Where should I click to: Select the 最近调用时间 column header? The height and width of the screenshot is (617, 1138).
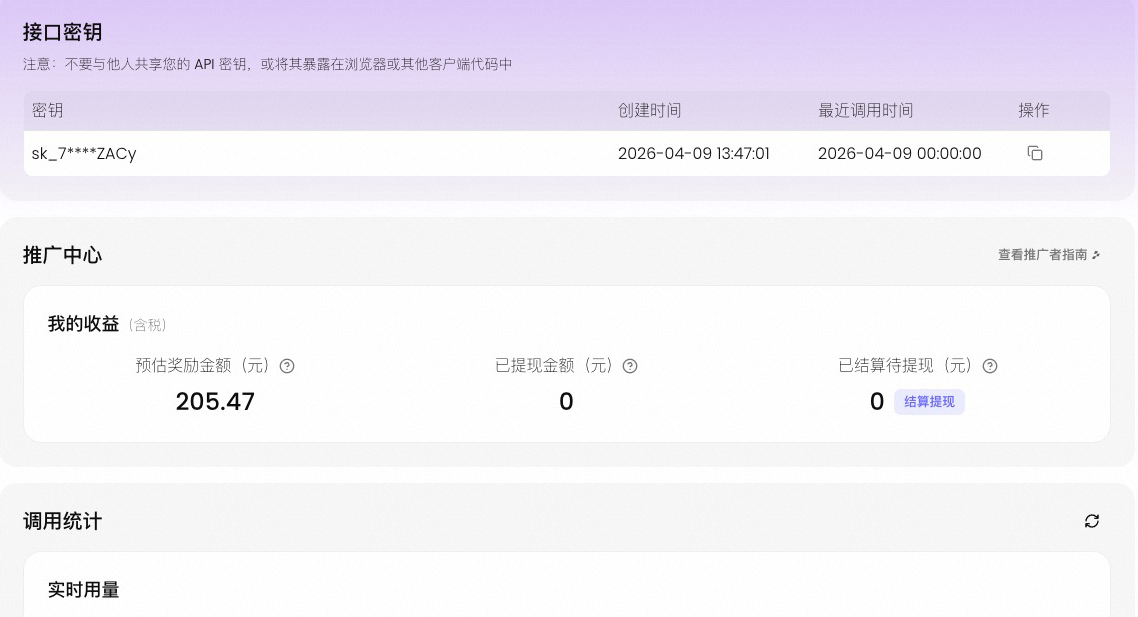pos(865,111)
